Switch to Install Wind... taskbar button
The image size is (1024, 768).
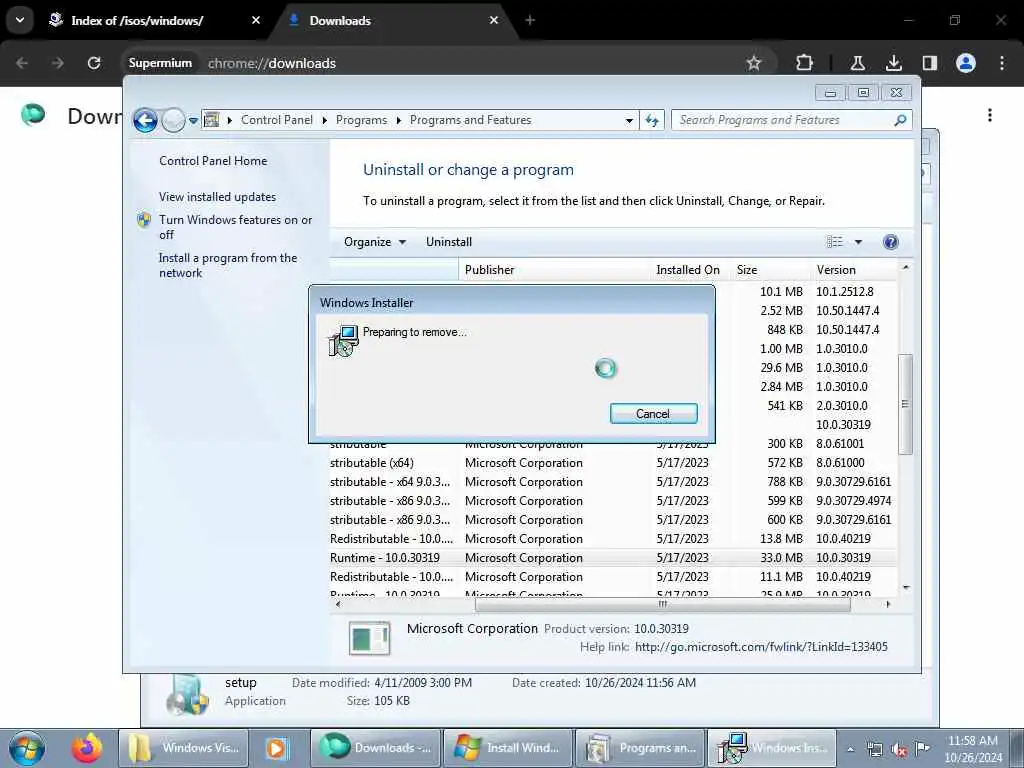pos(507,748)
